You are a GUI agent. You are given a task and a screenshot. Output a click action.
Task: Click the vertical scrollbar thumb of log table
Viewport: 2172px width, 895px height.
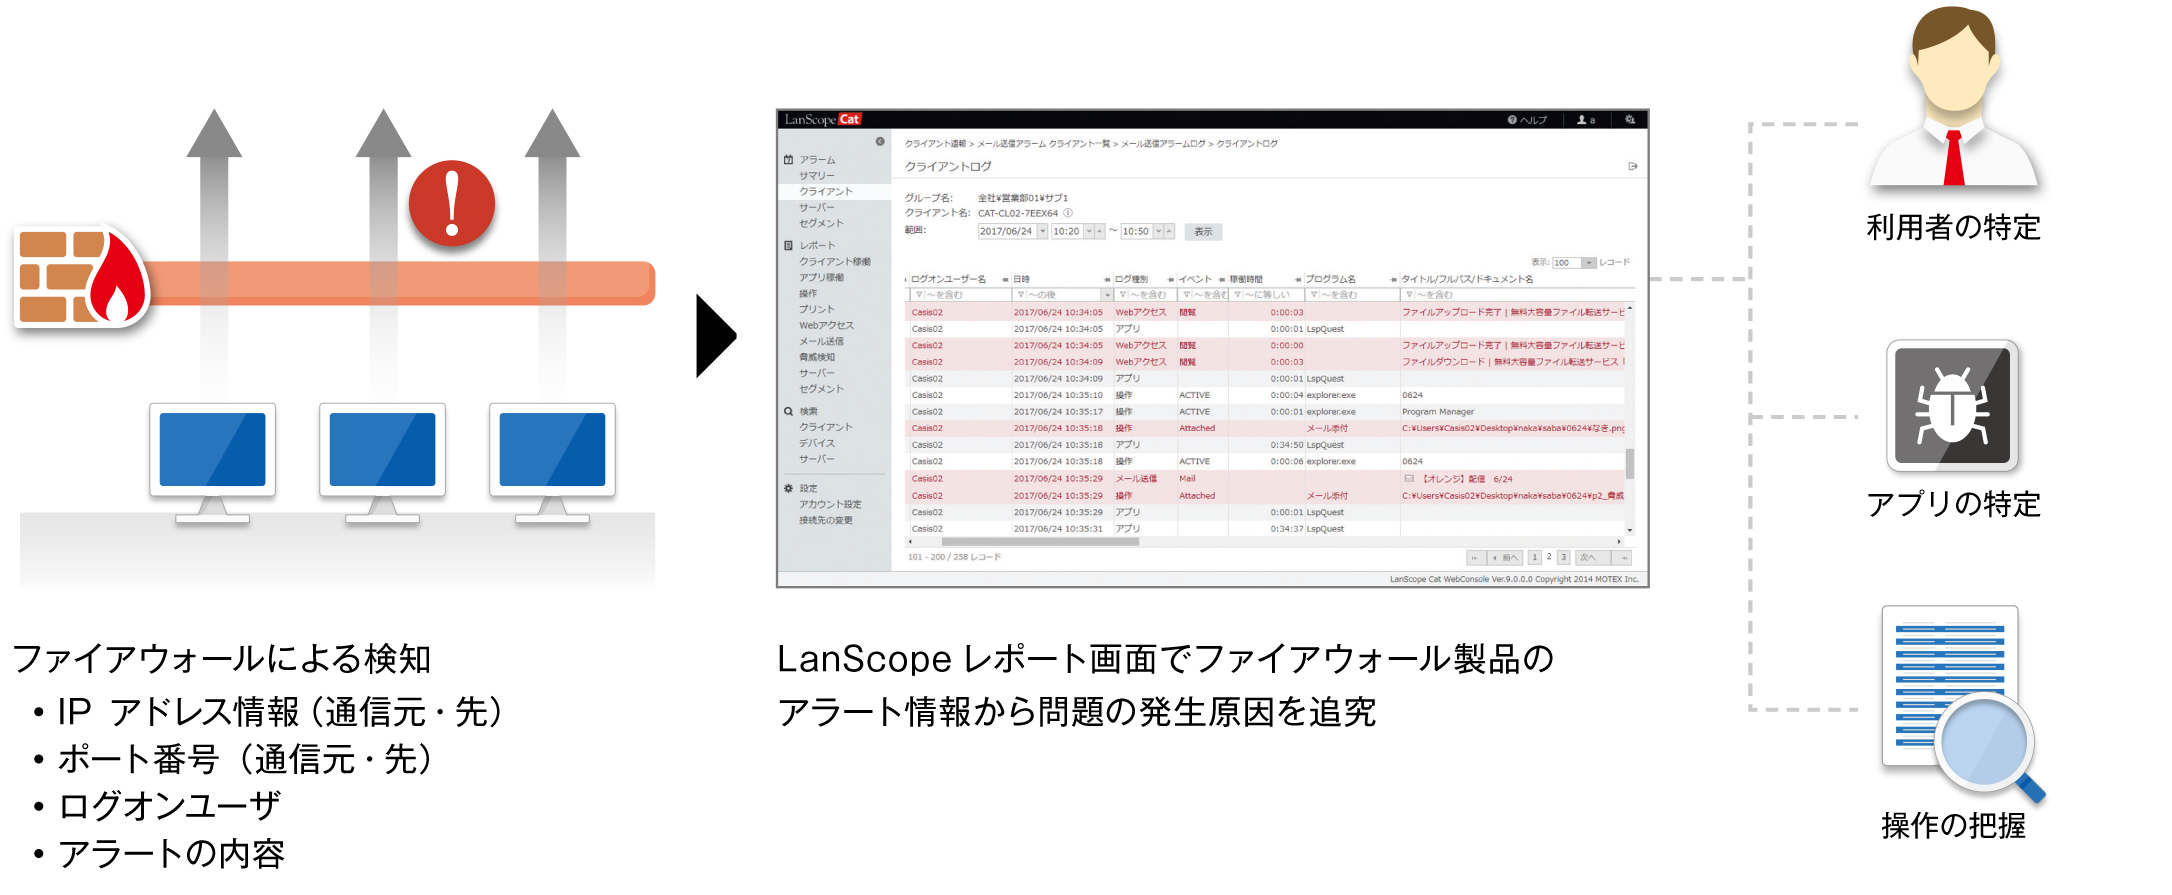[x=1630, y=463]
